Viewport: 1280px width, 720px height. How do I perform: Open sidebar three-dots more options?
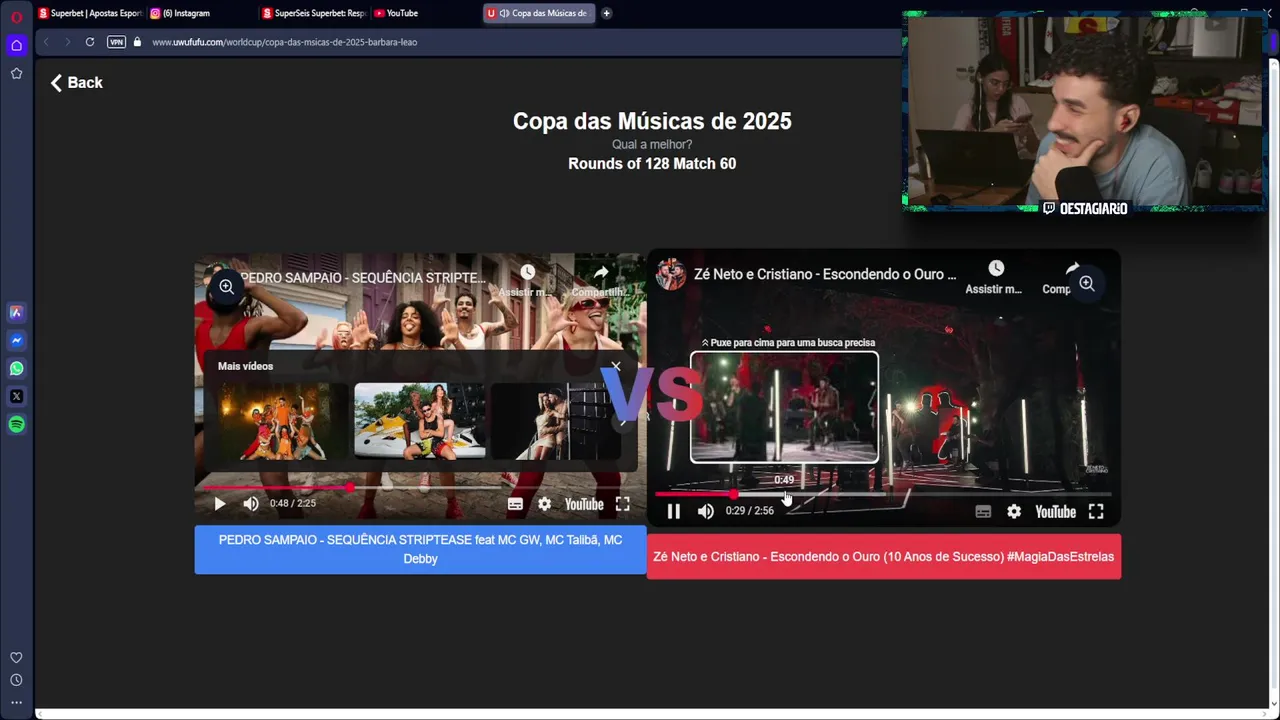16,702
